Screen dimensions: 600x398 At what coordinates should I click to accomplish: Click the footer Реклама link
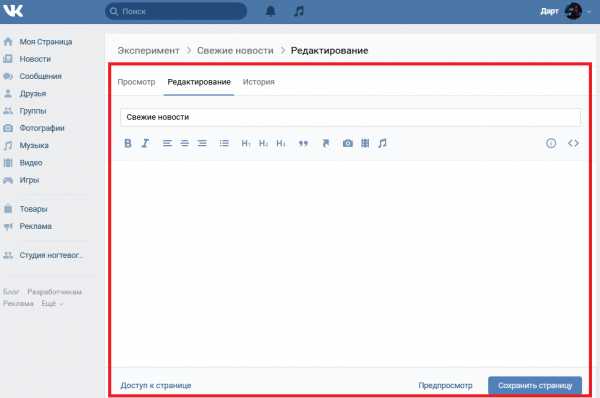click(x=18, y=303)
